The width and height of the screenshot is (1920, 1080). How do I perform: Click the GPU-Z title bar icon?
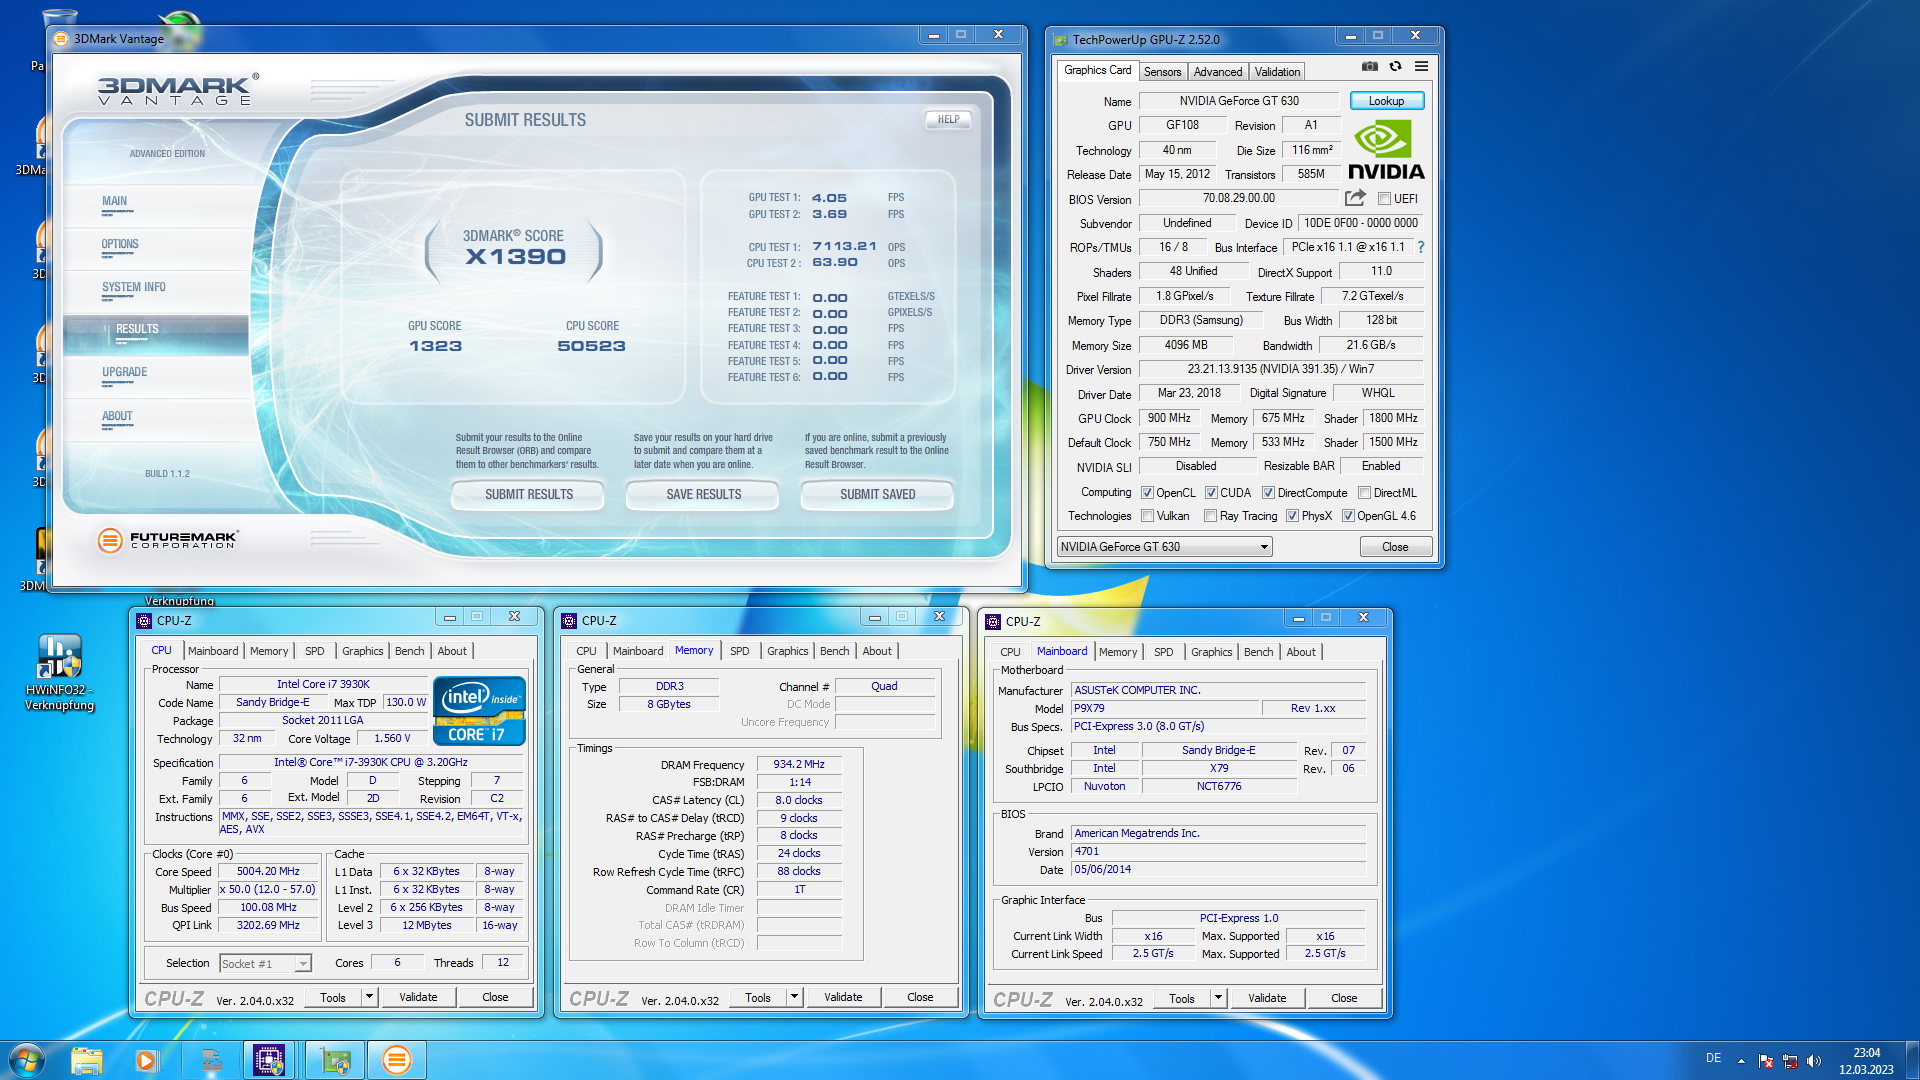(1061, 40)
